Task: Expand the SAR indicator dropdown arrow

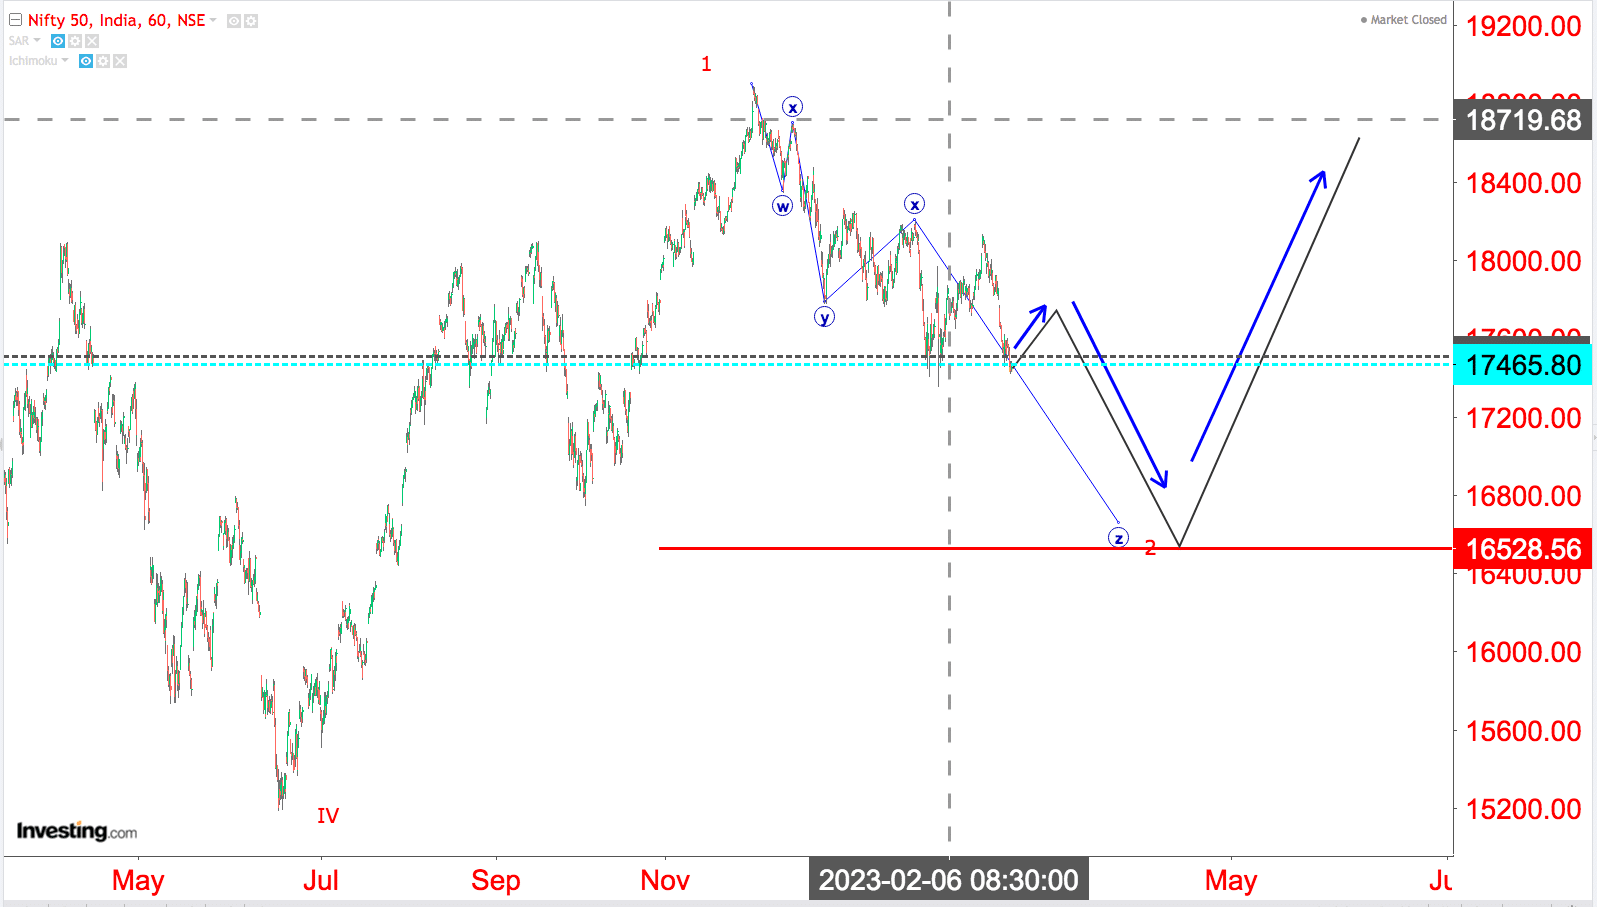Action: [x=37, y=41]
